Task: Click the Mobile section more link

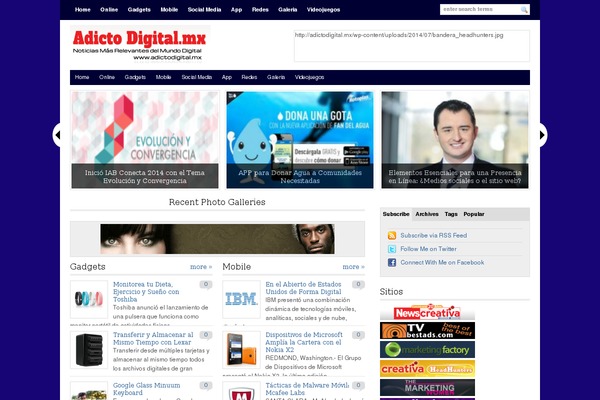Action: 354,267
